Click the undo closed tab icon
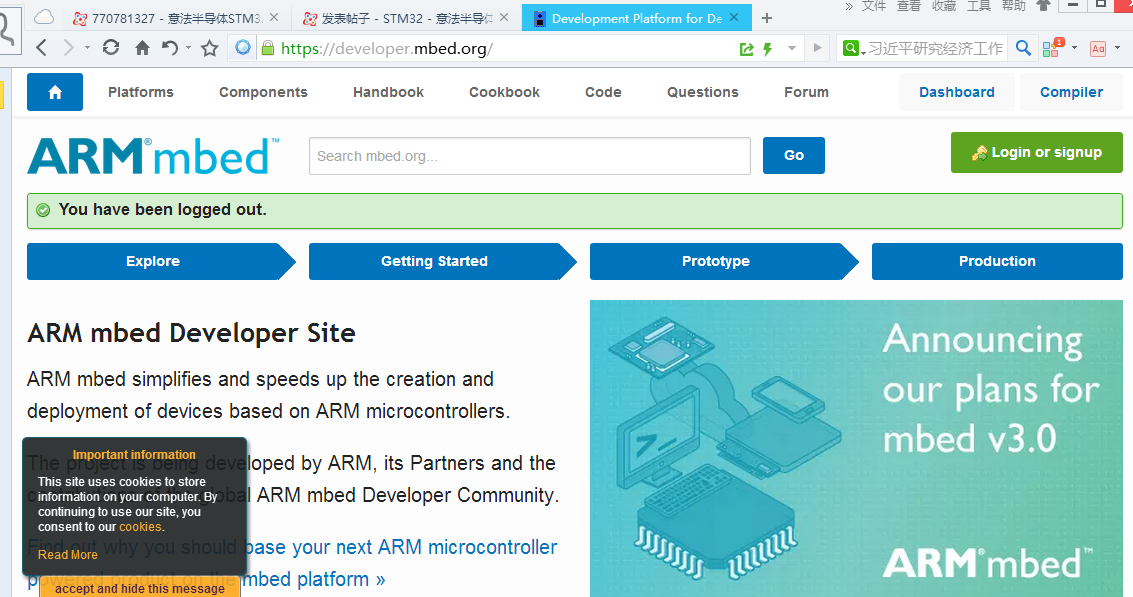Image resolution: width=1133 pixels, height=597 pixels. coord(170,48)
